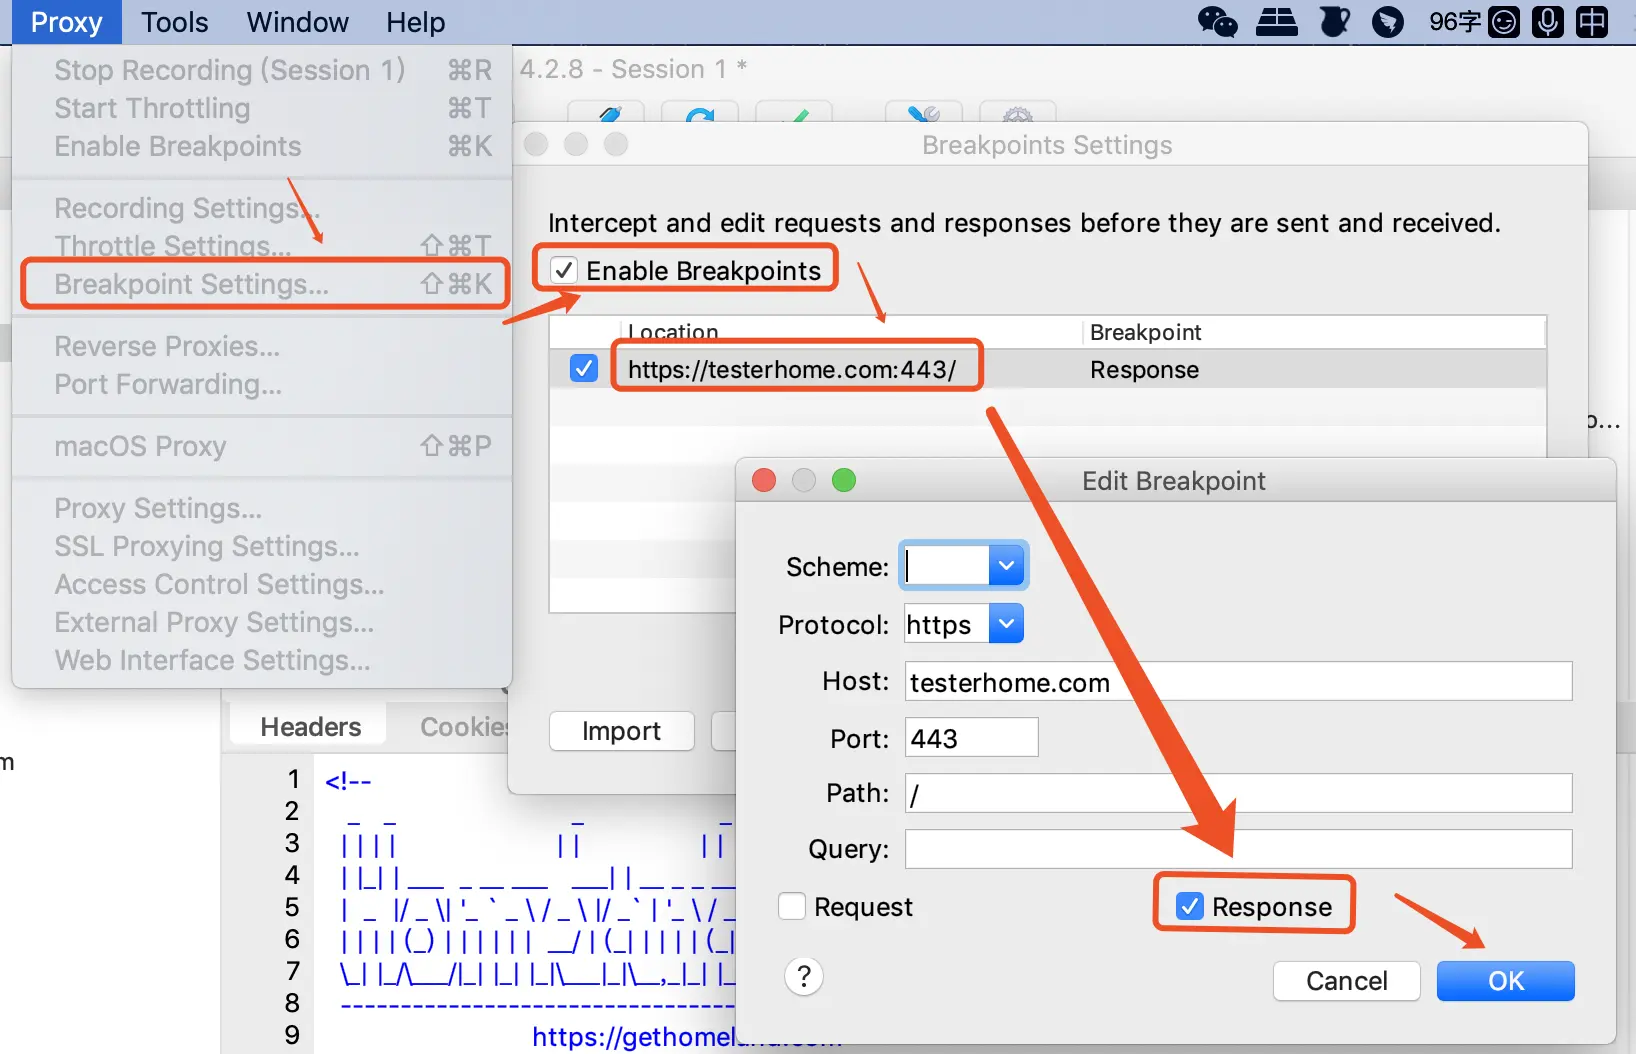Click the smiley face icon in menu bar
The width and height of the screenshot is (1636, 1054).
[1503, 21]
